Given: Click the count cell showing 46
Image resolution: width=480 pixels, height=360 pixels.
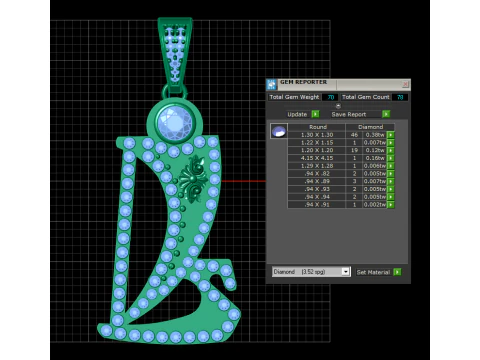Looking at the screenshot, I should 354,135.
